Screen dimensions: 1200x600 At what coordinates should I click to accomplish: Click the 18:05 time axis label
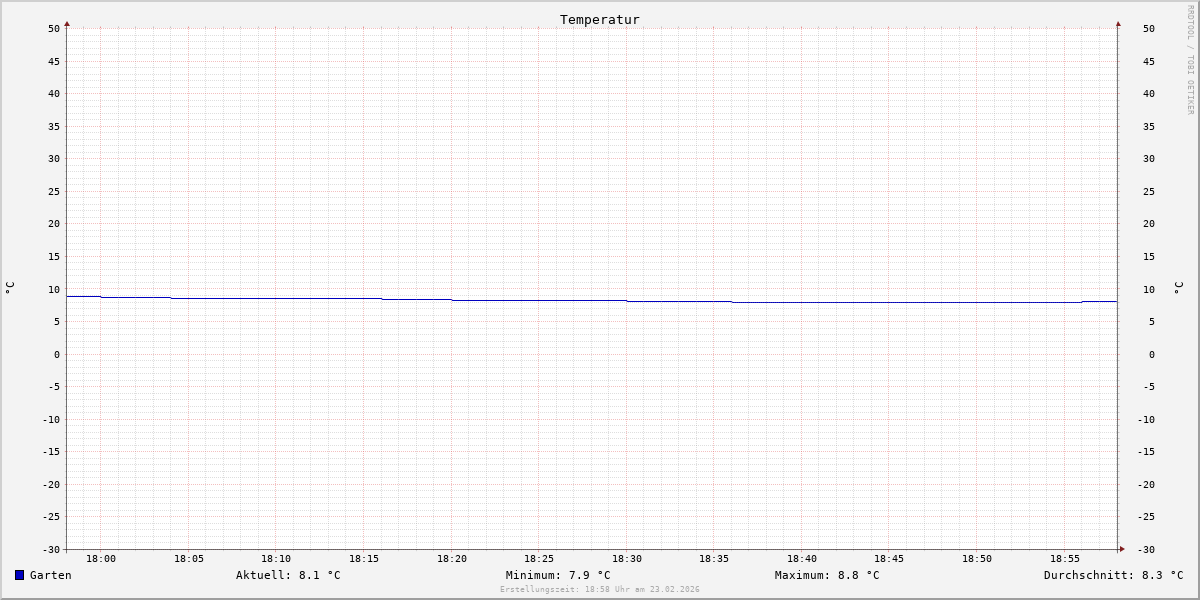point(189,558)
